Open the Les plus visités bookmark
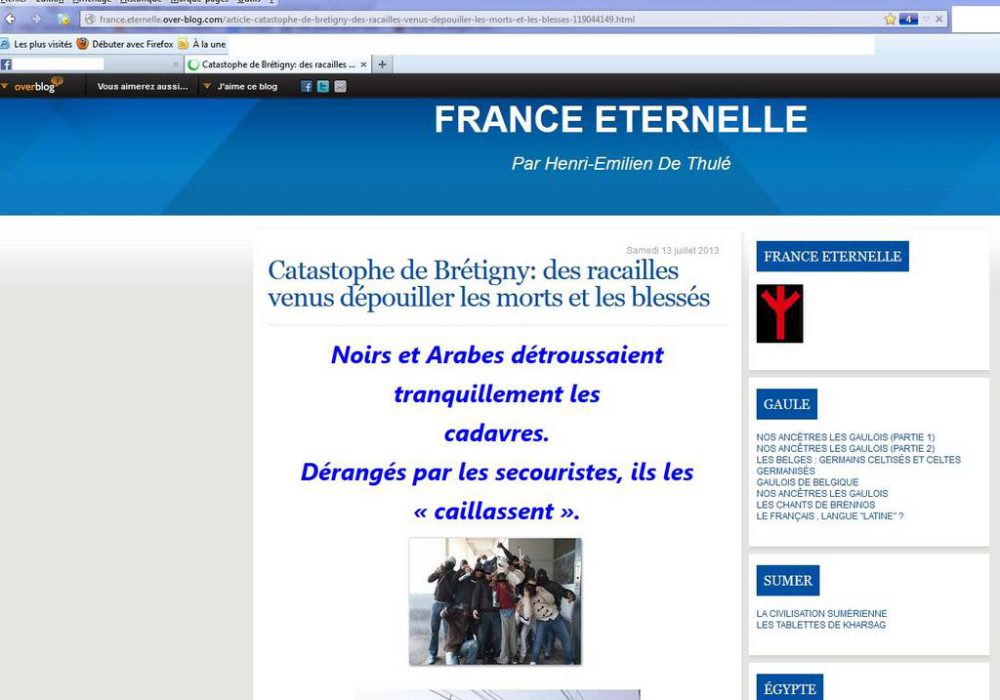 [36, 44]
